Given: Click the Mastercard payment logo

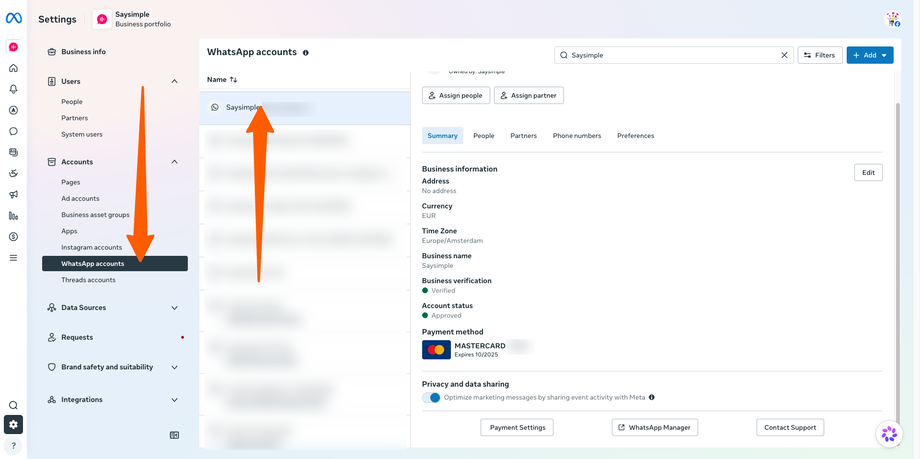Looking at the screenshot, I should [436, 350].
